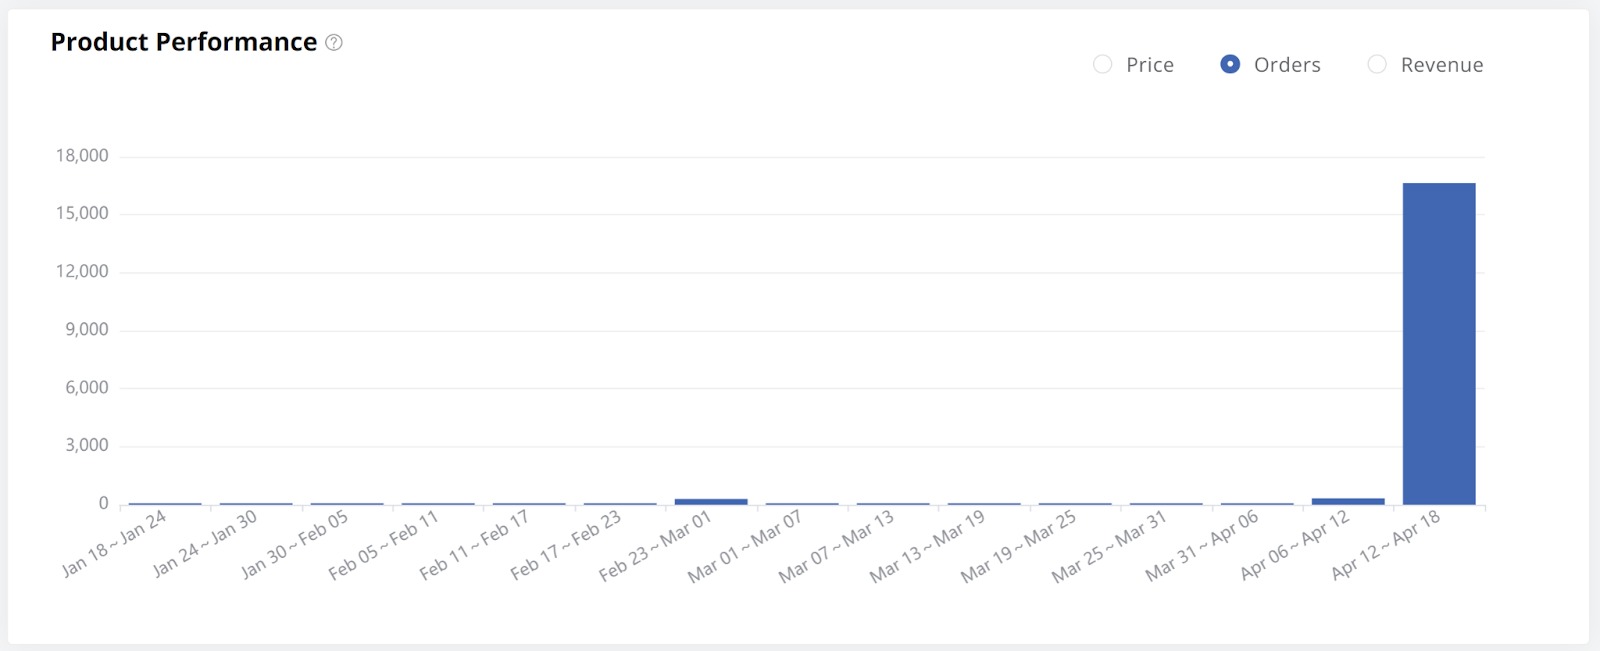Click the Feb 11 ~ Feb 17 bar
This screenshot has width=1600, height=651.
(529, 503)
